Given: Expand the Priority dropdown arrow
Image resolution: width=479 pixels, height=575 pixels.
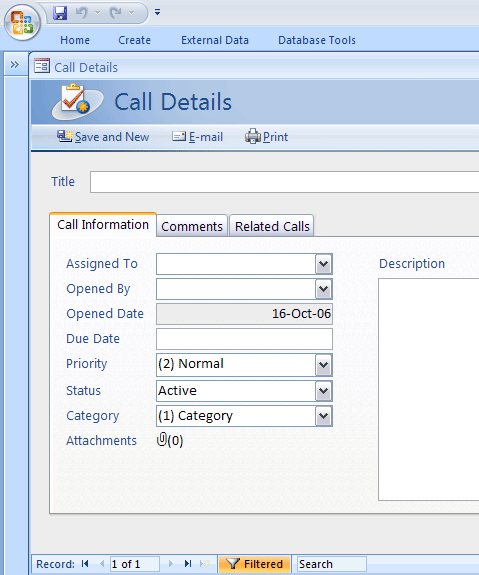Looking at the screenshot, I should coord(323,365).
